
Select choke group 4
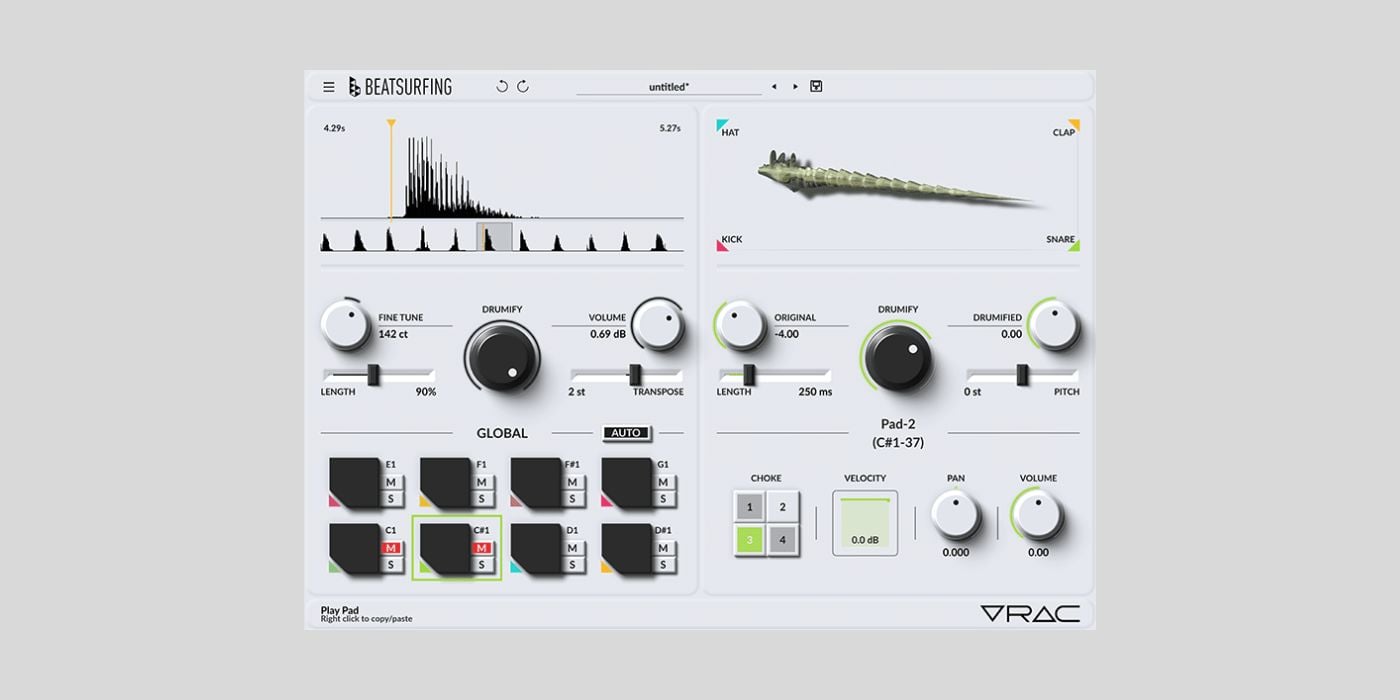pos(783,540)
